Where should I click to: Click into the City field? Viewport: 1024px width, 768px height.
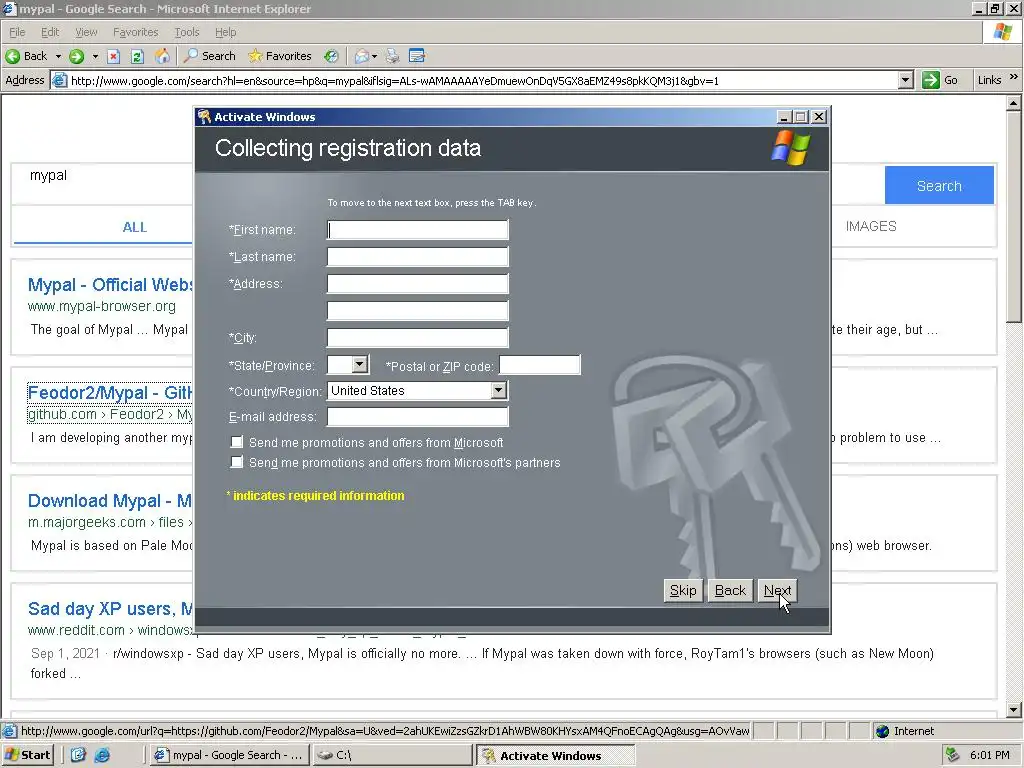(417, 337)
